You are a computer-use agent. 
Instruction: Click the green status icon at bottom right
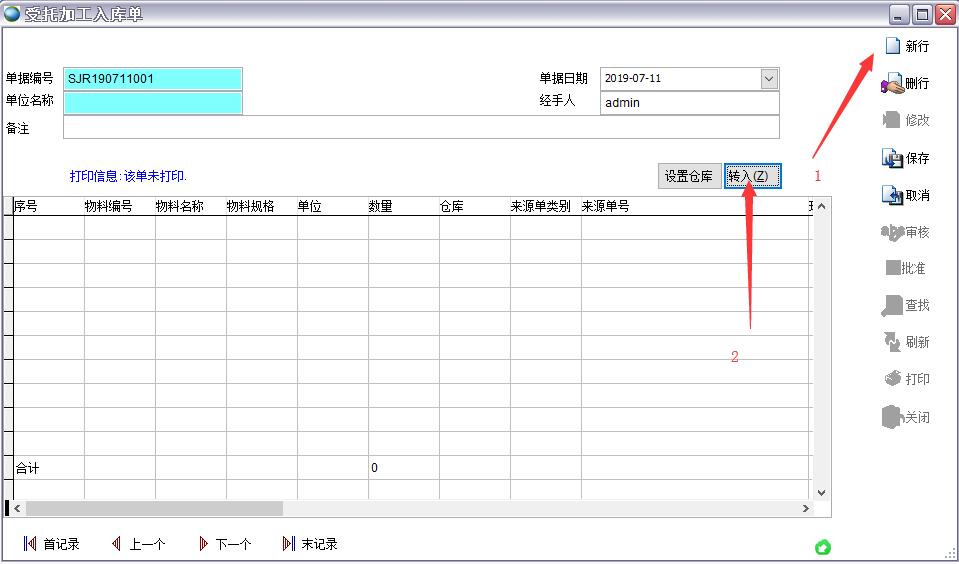(x=823, y=547)
